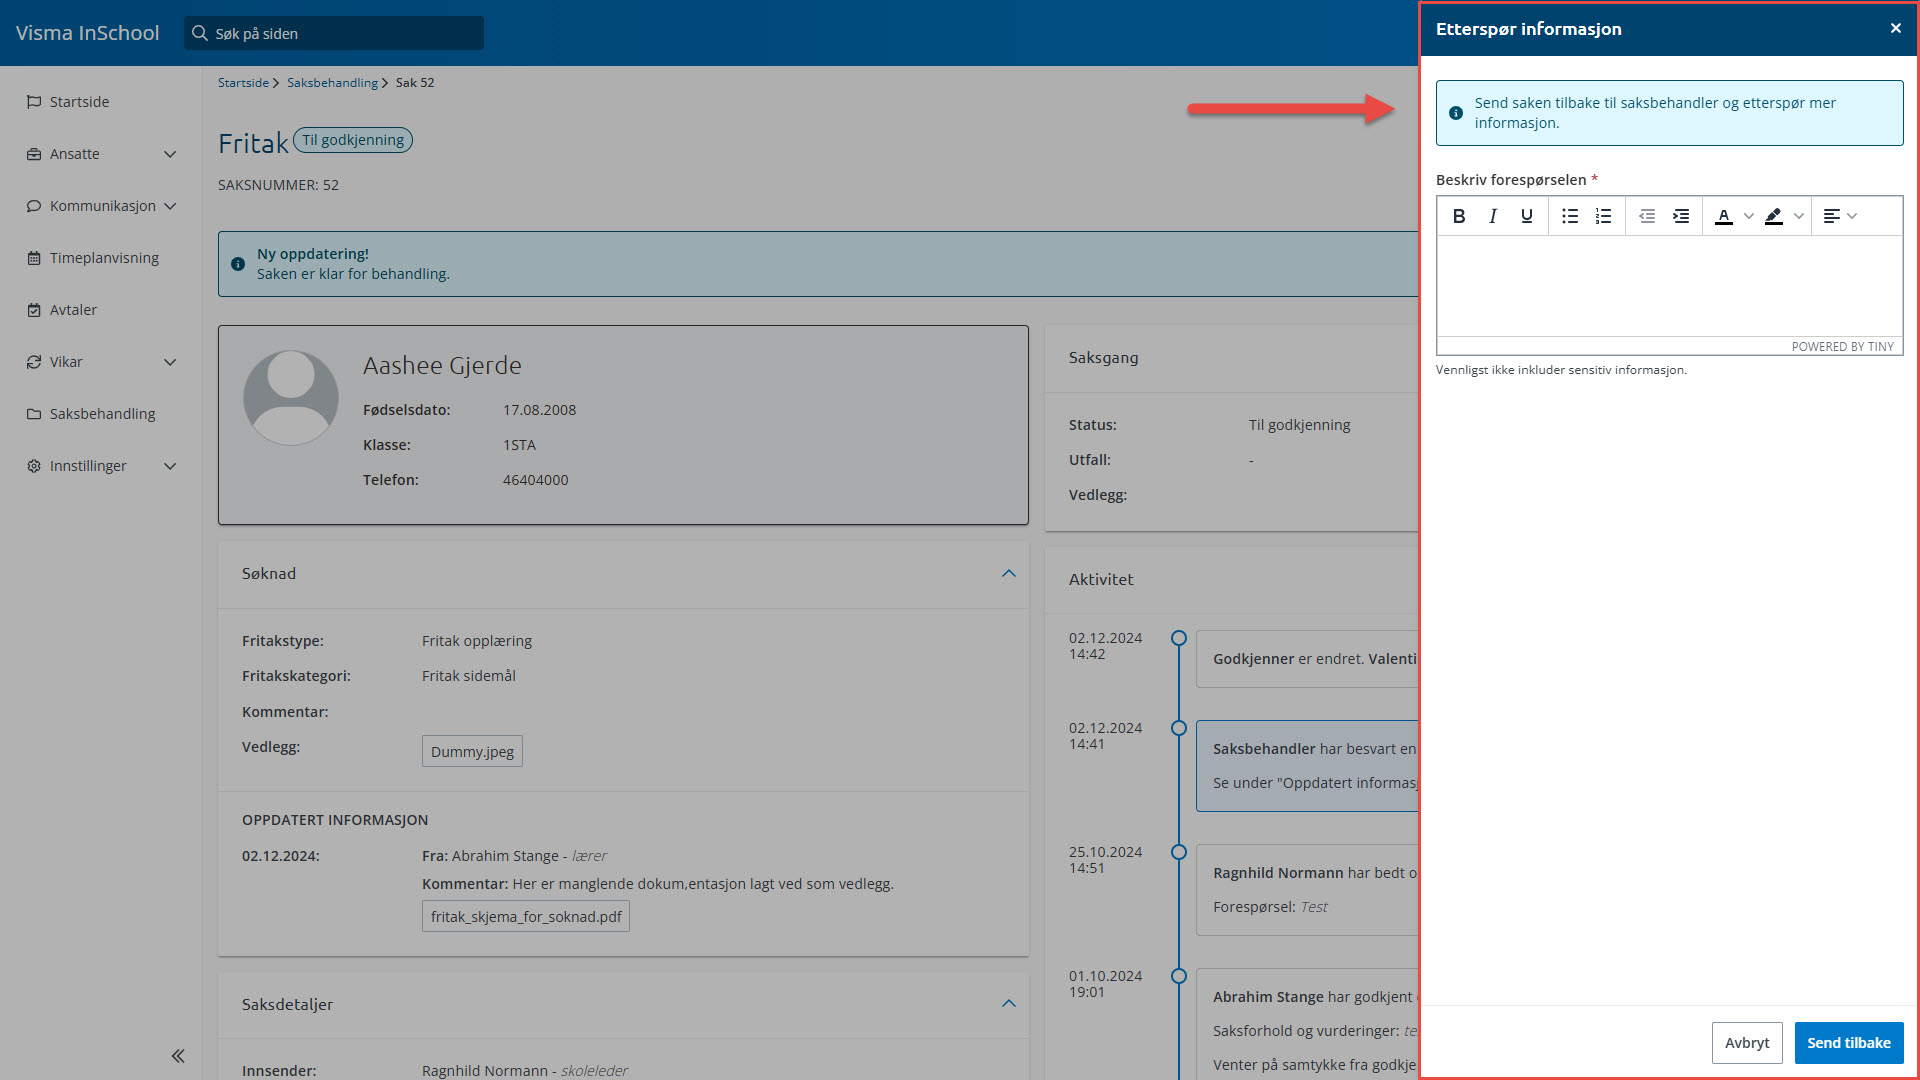This screenshot has width=1920, height=1080.
Task: Increase indent in editor
Action: point(1681,216)
